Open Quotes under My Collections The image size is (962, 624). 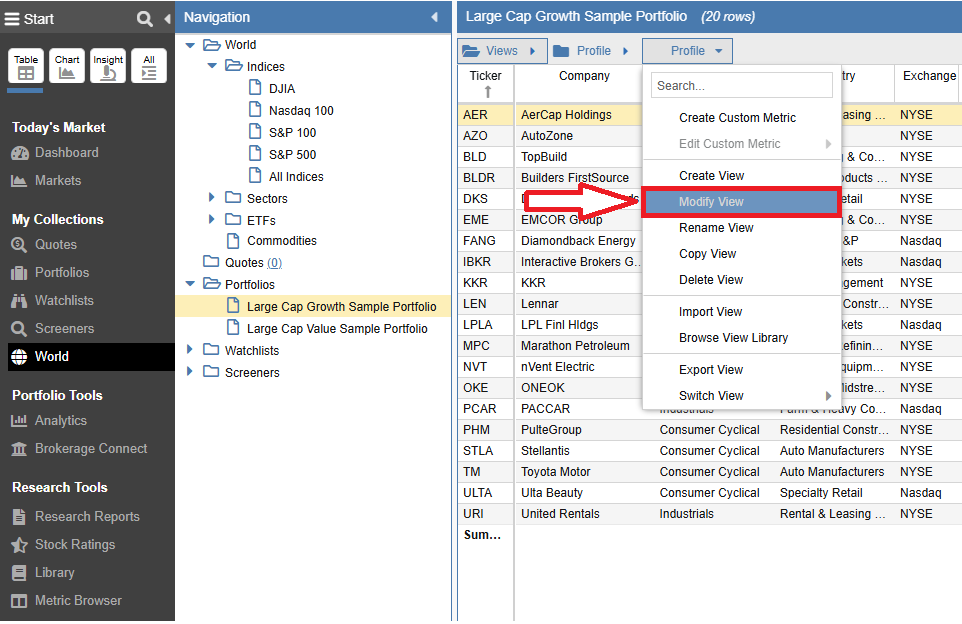[44, 244]
